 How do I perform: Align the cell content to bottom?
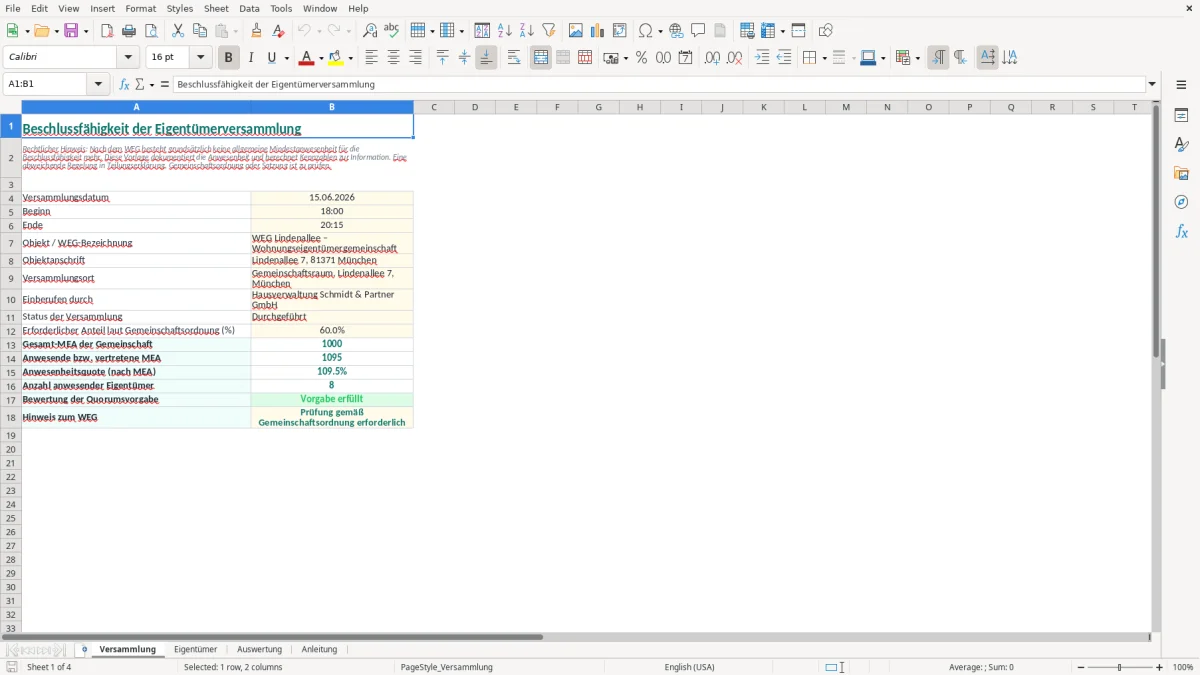pos(486,58)
